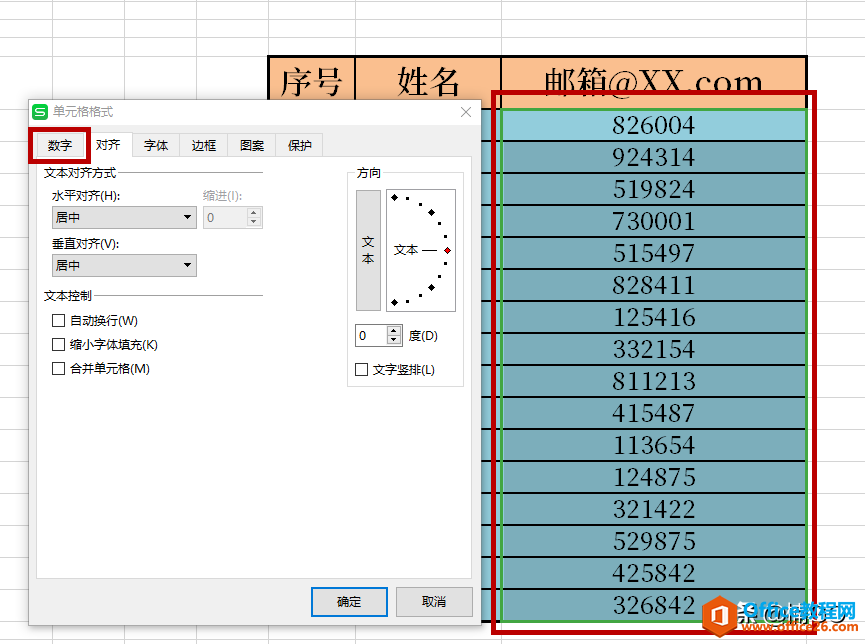Expand the 垂直对齐 dropdown

click(124, 265)
